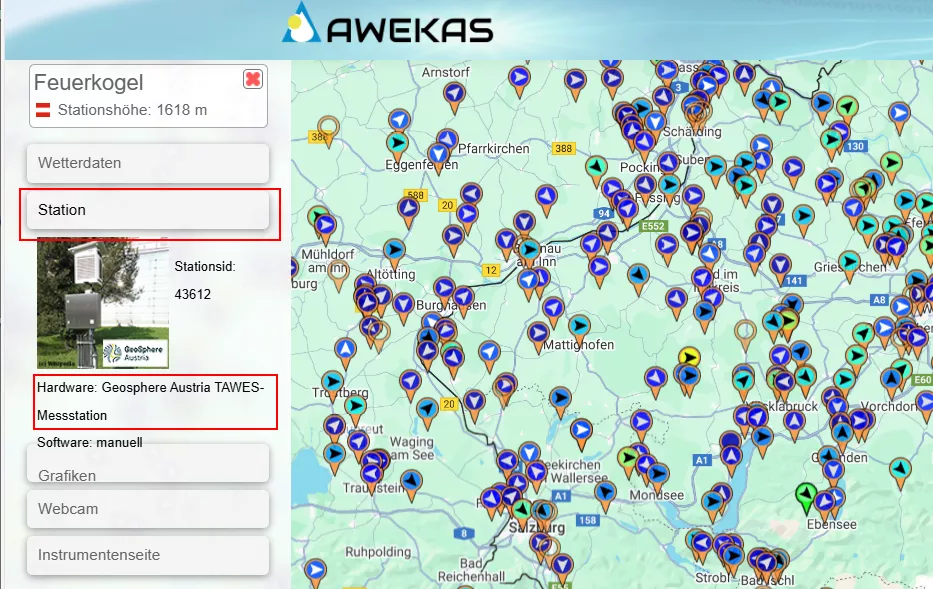Click the cyan marker above Altötting label

pos(394,253)
